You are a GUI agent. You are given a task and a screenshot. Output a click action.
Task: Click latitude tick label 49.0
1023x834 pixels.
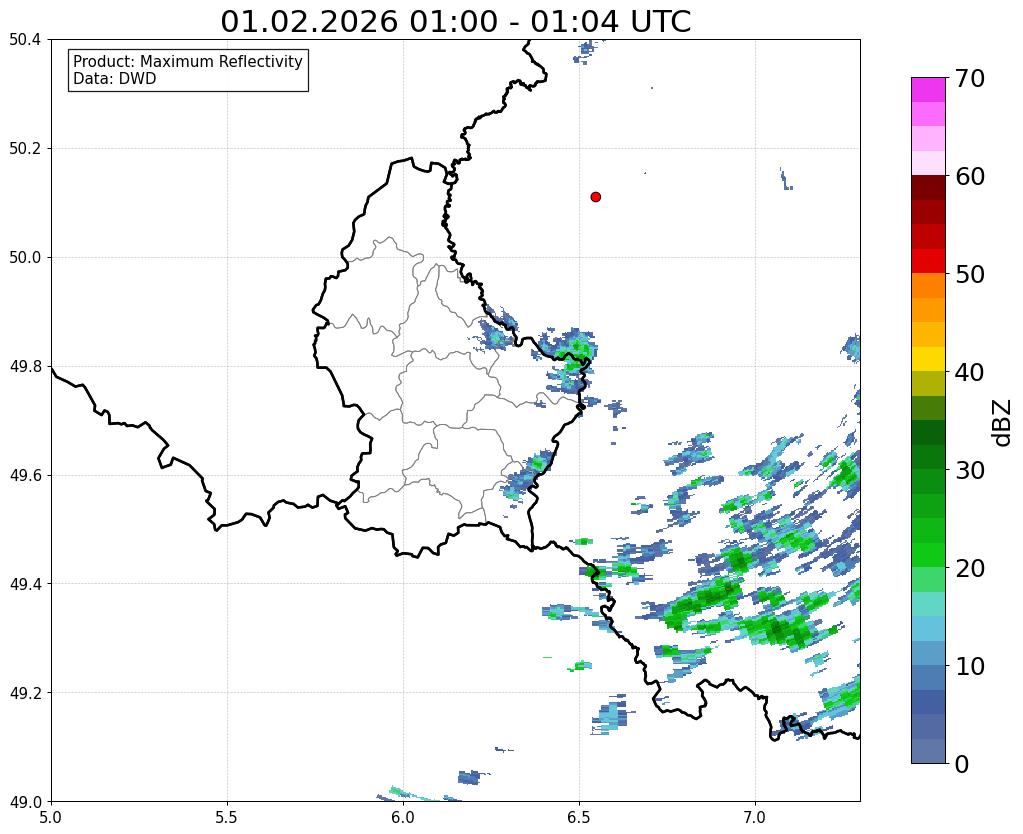pos(25,802)
